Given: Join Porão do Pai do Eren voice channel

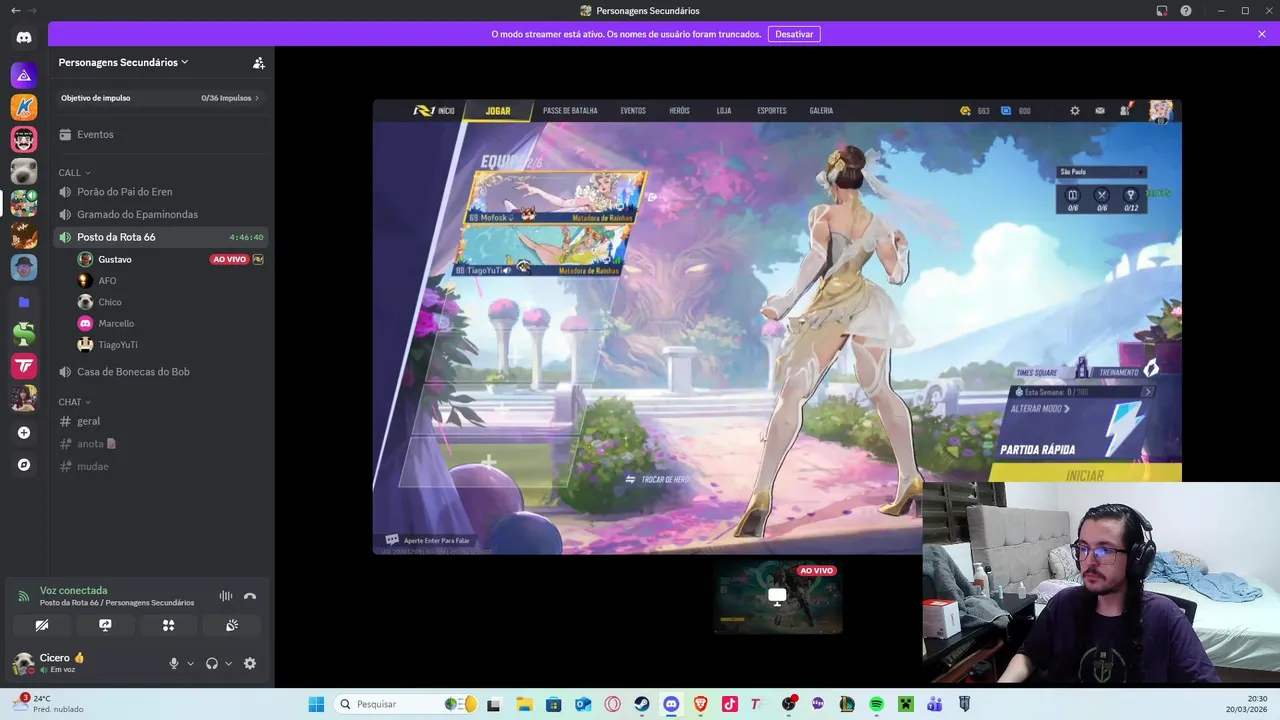Looking at the screenshot, I should point(160,192).
